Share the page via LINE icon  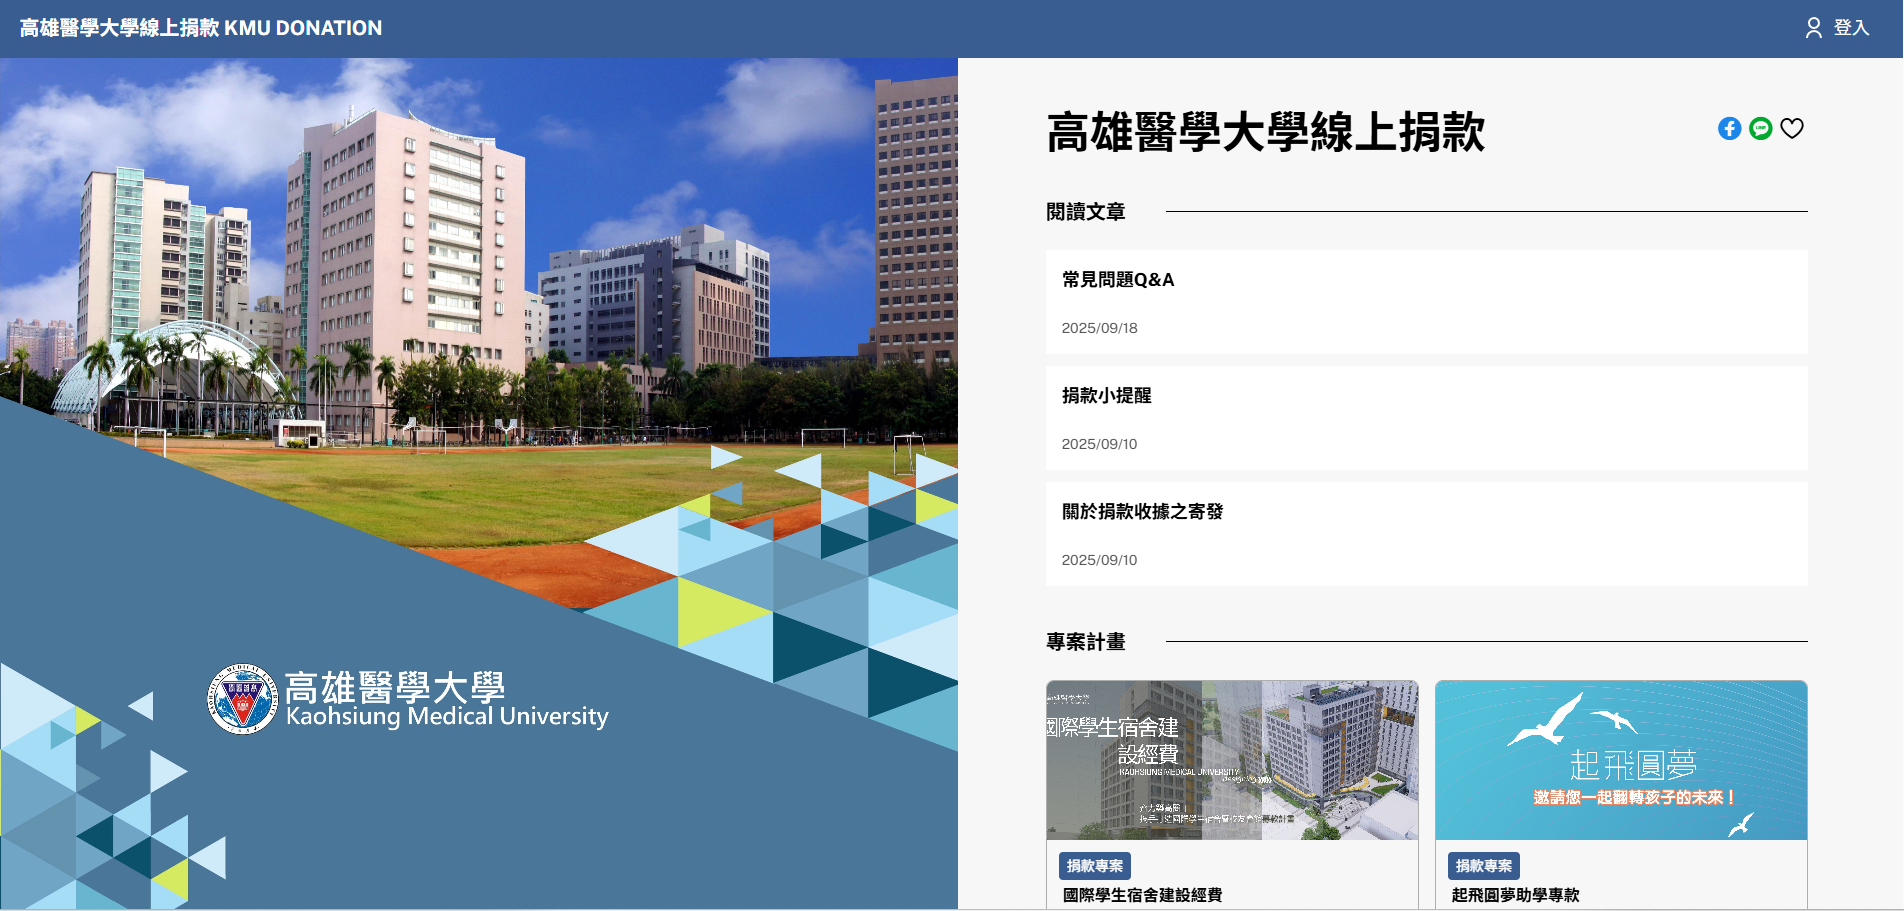click(1760, 129)
